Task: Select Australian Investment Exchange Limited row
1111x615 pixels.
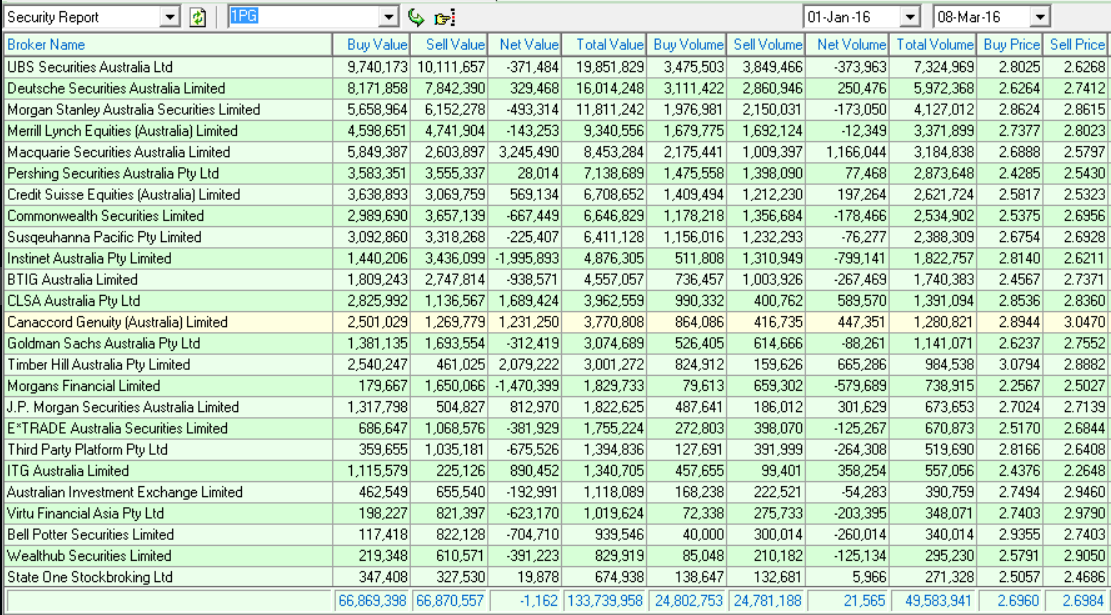Action: click(x=555, y=492)
